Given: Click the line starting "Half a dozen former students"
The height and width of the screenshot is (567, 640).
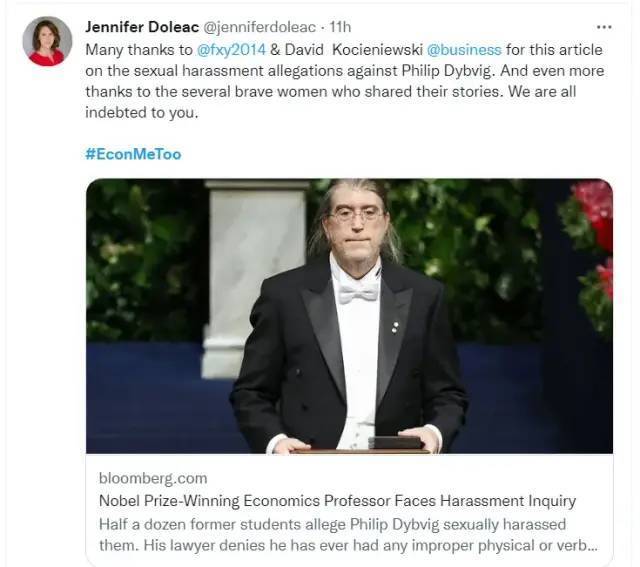Looking at the screenshot, I should (332, 524).
